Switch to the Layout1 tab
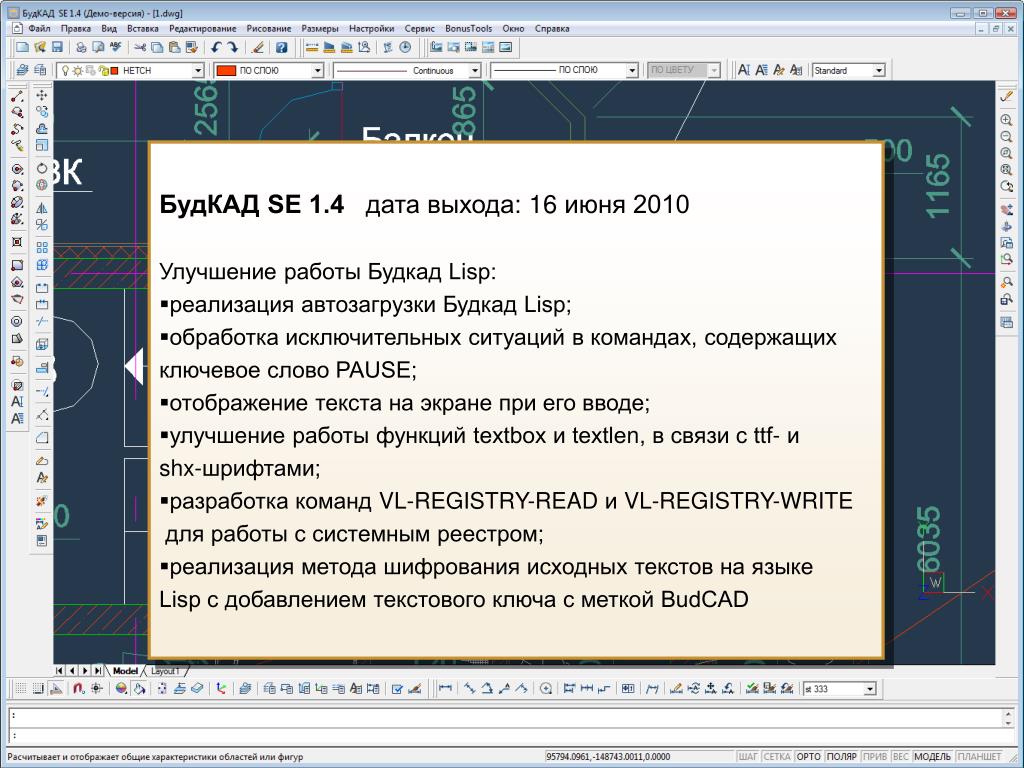The image size is (1024, 768). point(165,671)
